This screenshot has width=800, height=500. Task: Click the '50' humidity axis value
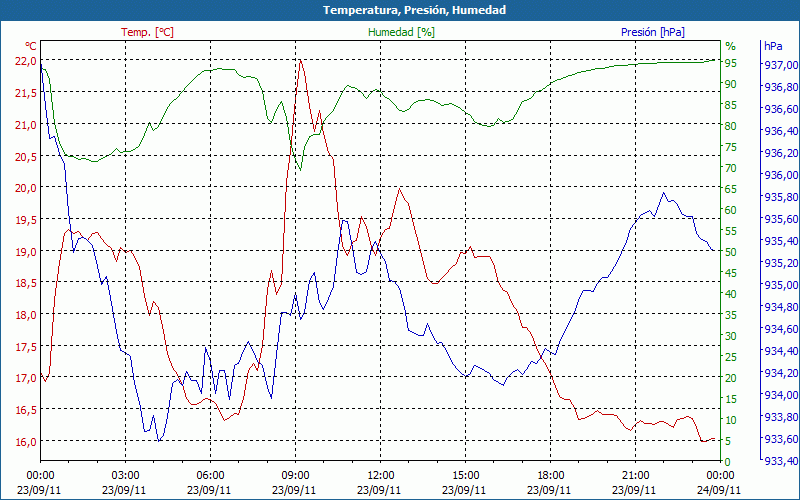pos(730,252)
